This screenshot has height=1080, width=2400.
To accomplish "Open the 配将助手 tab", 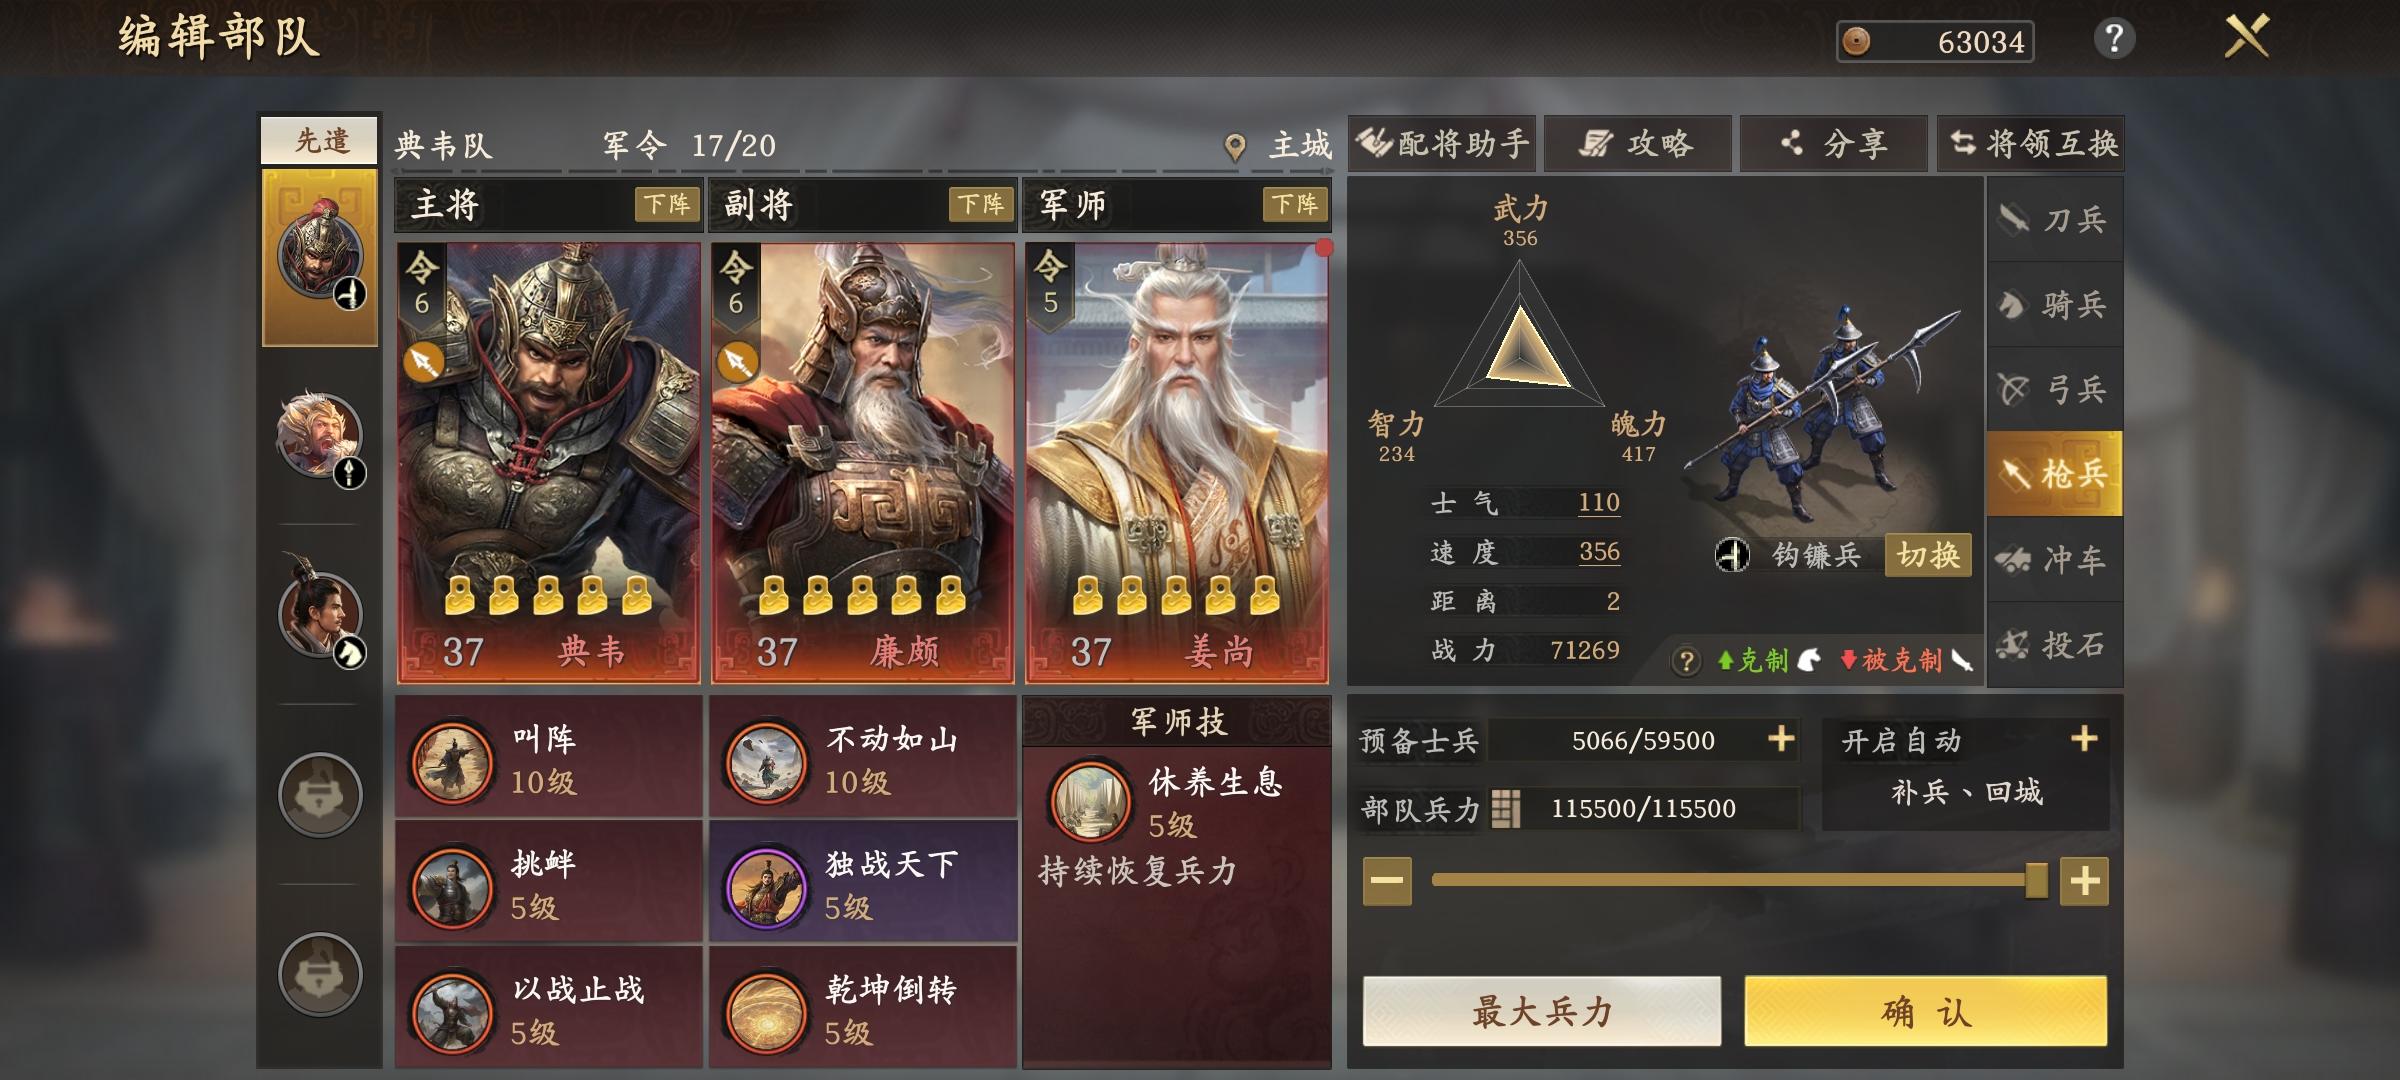I will (1442, 144).
